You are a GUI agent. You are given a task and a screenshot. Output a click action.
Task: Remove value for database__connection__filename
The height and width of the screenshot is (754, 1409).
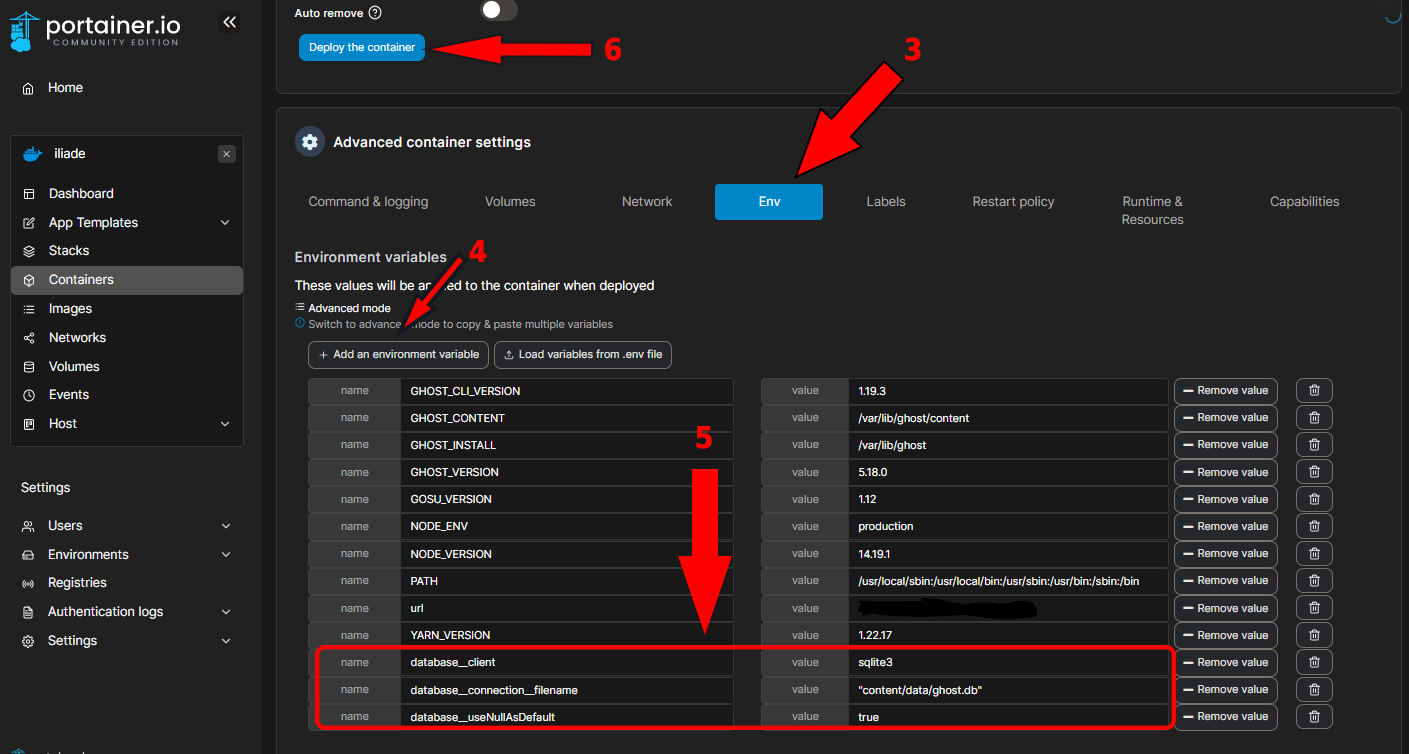tap(1225, 689)
